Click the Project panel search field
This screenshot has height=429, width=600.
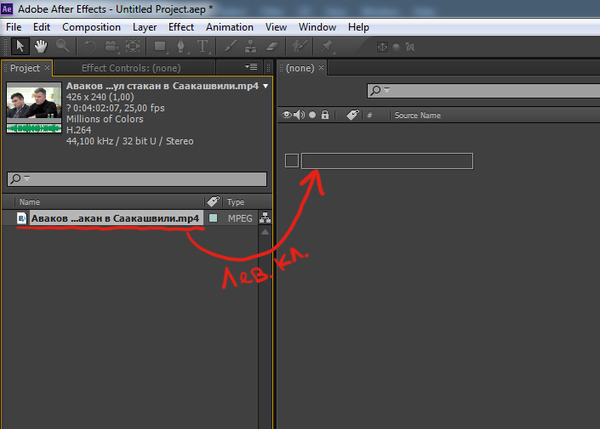click(137, 179)
